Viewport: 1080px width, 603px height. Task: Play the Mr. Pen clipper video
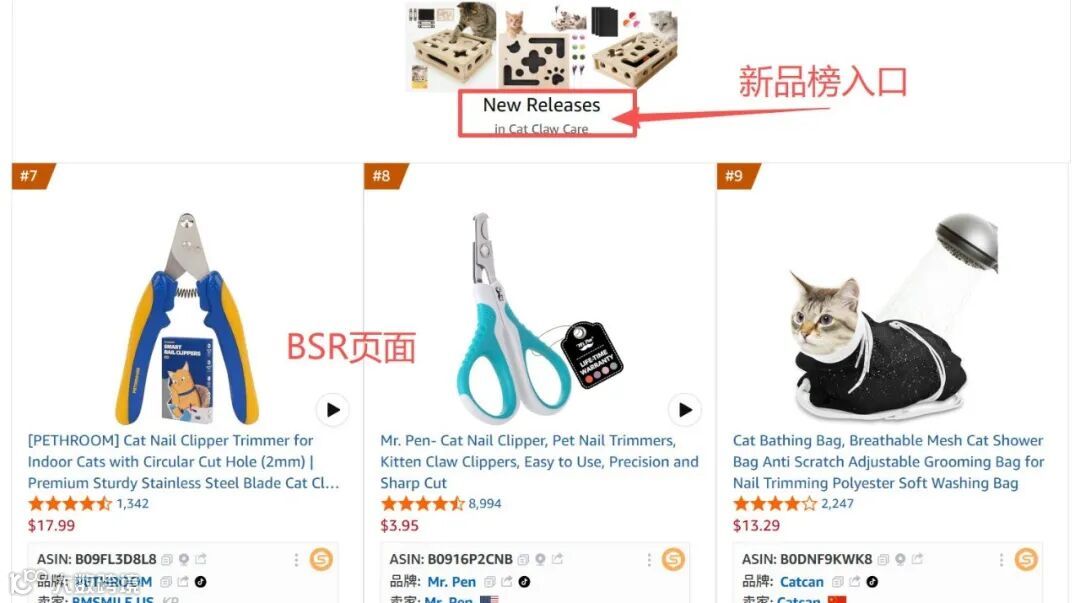tap(685, 410)
